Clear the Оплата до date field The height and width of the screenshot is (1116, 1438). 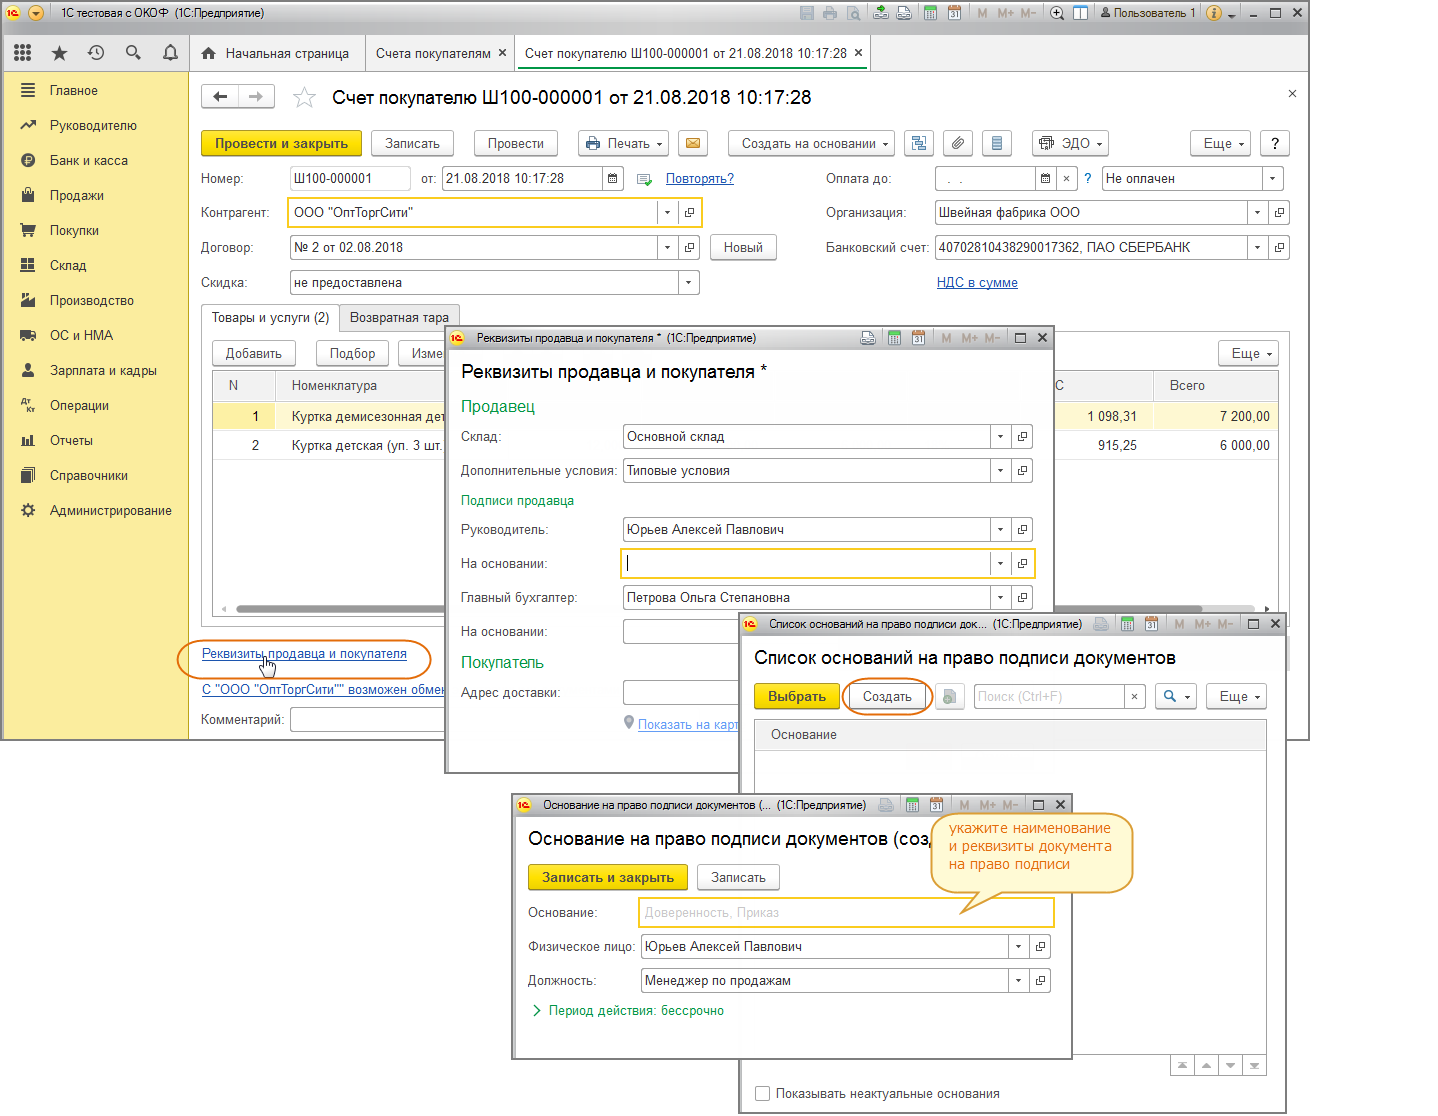pyautogui.click(x=1066, y=178)
